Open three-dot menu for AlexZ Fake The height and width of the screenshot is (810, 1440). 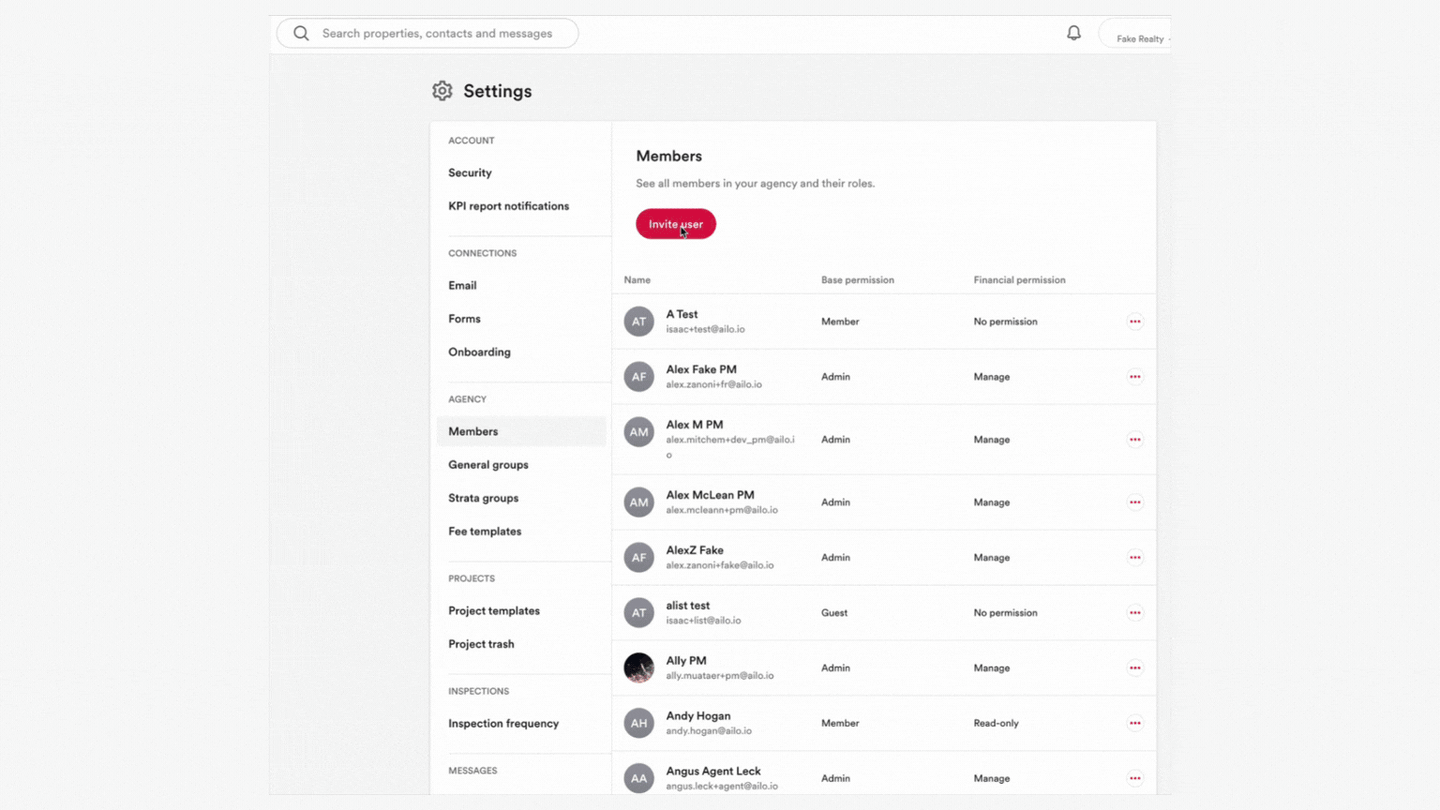coord(1135,558)
